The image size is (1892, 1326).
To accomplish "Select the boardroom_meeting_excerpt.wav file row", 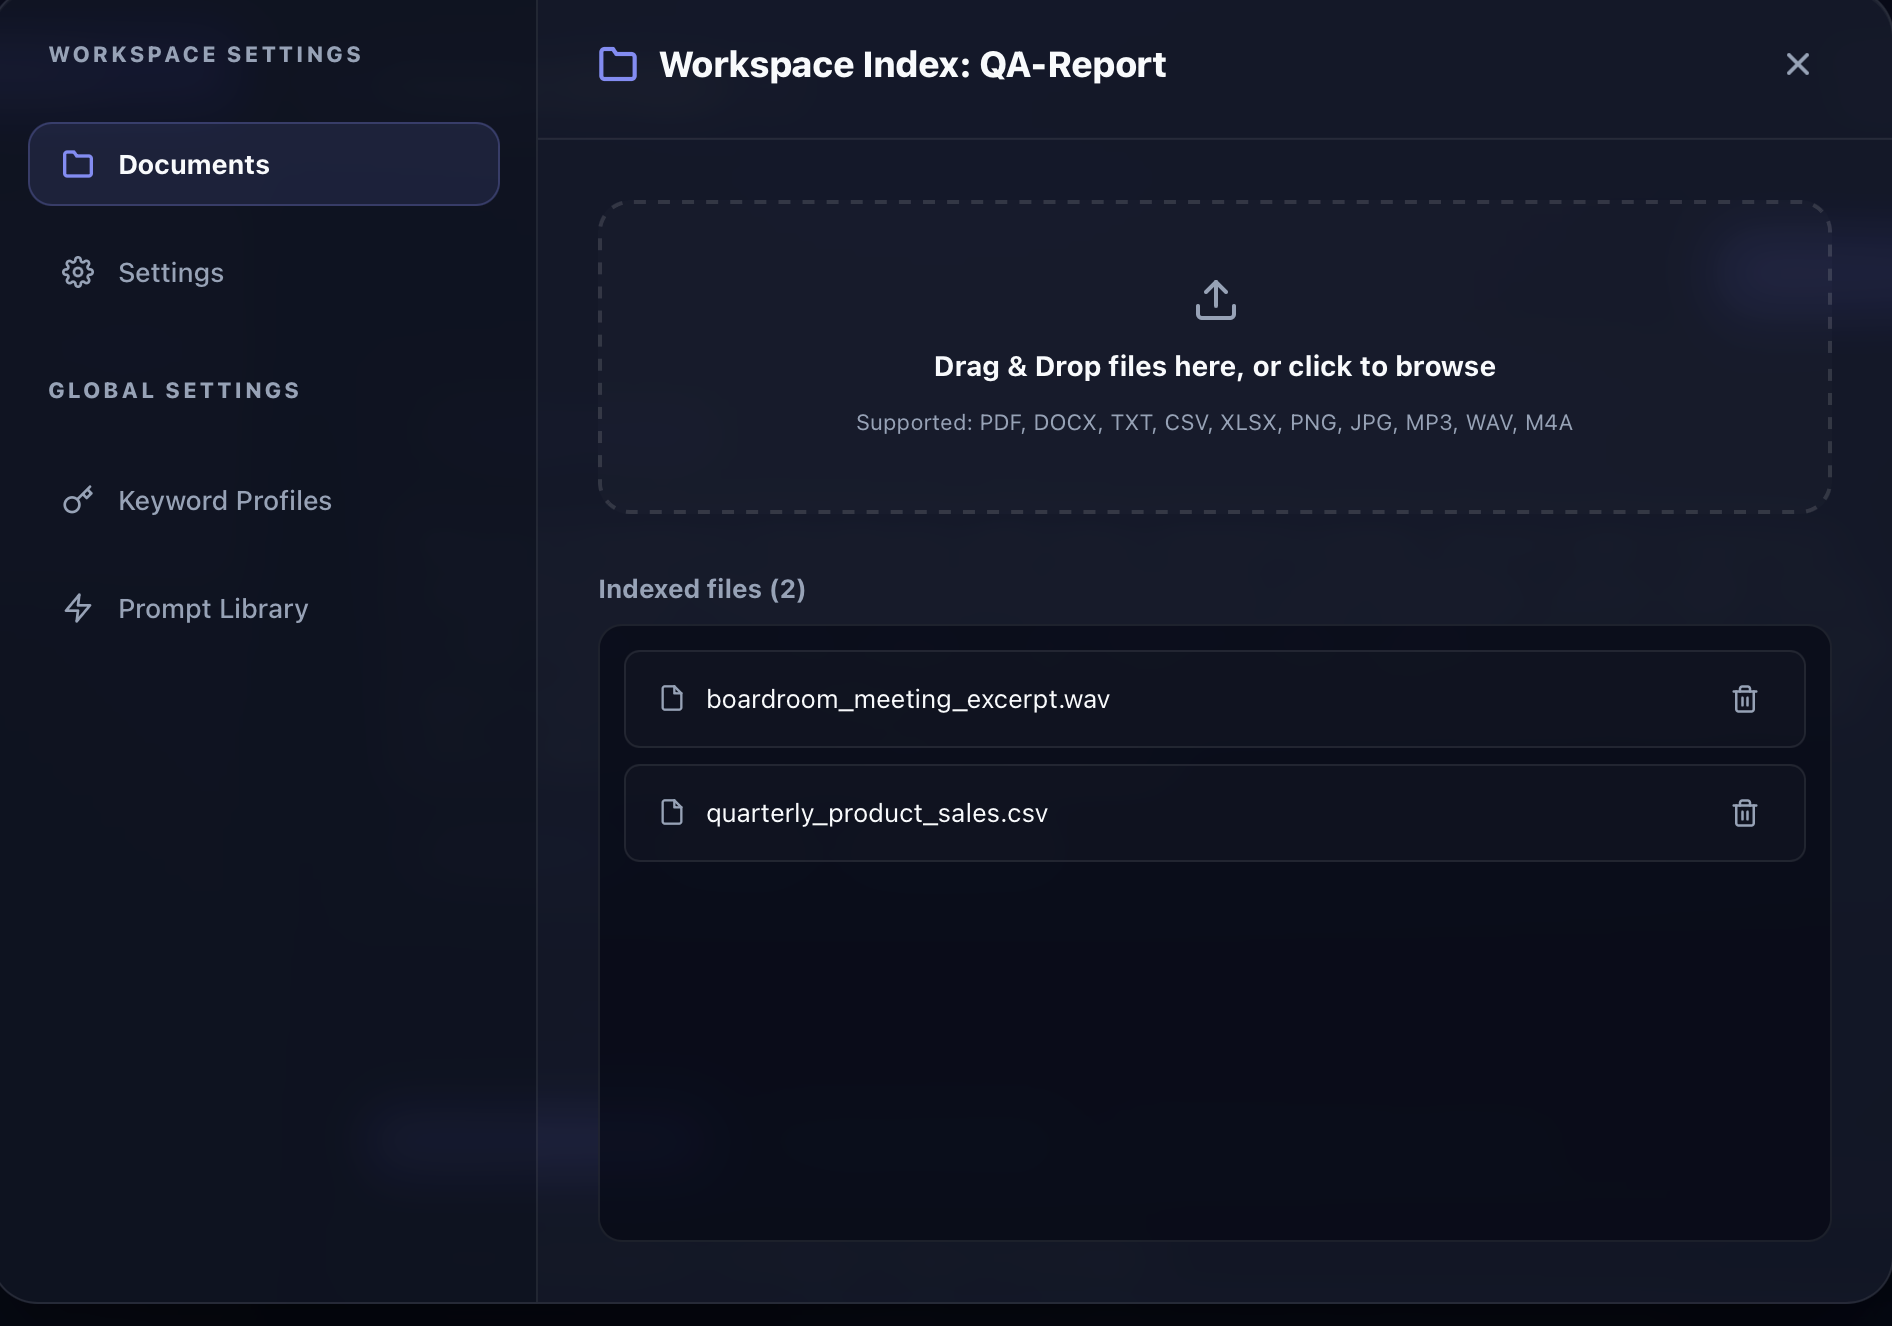I will [1214, 699].
